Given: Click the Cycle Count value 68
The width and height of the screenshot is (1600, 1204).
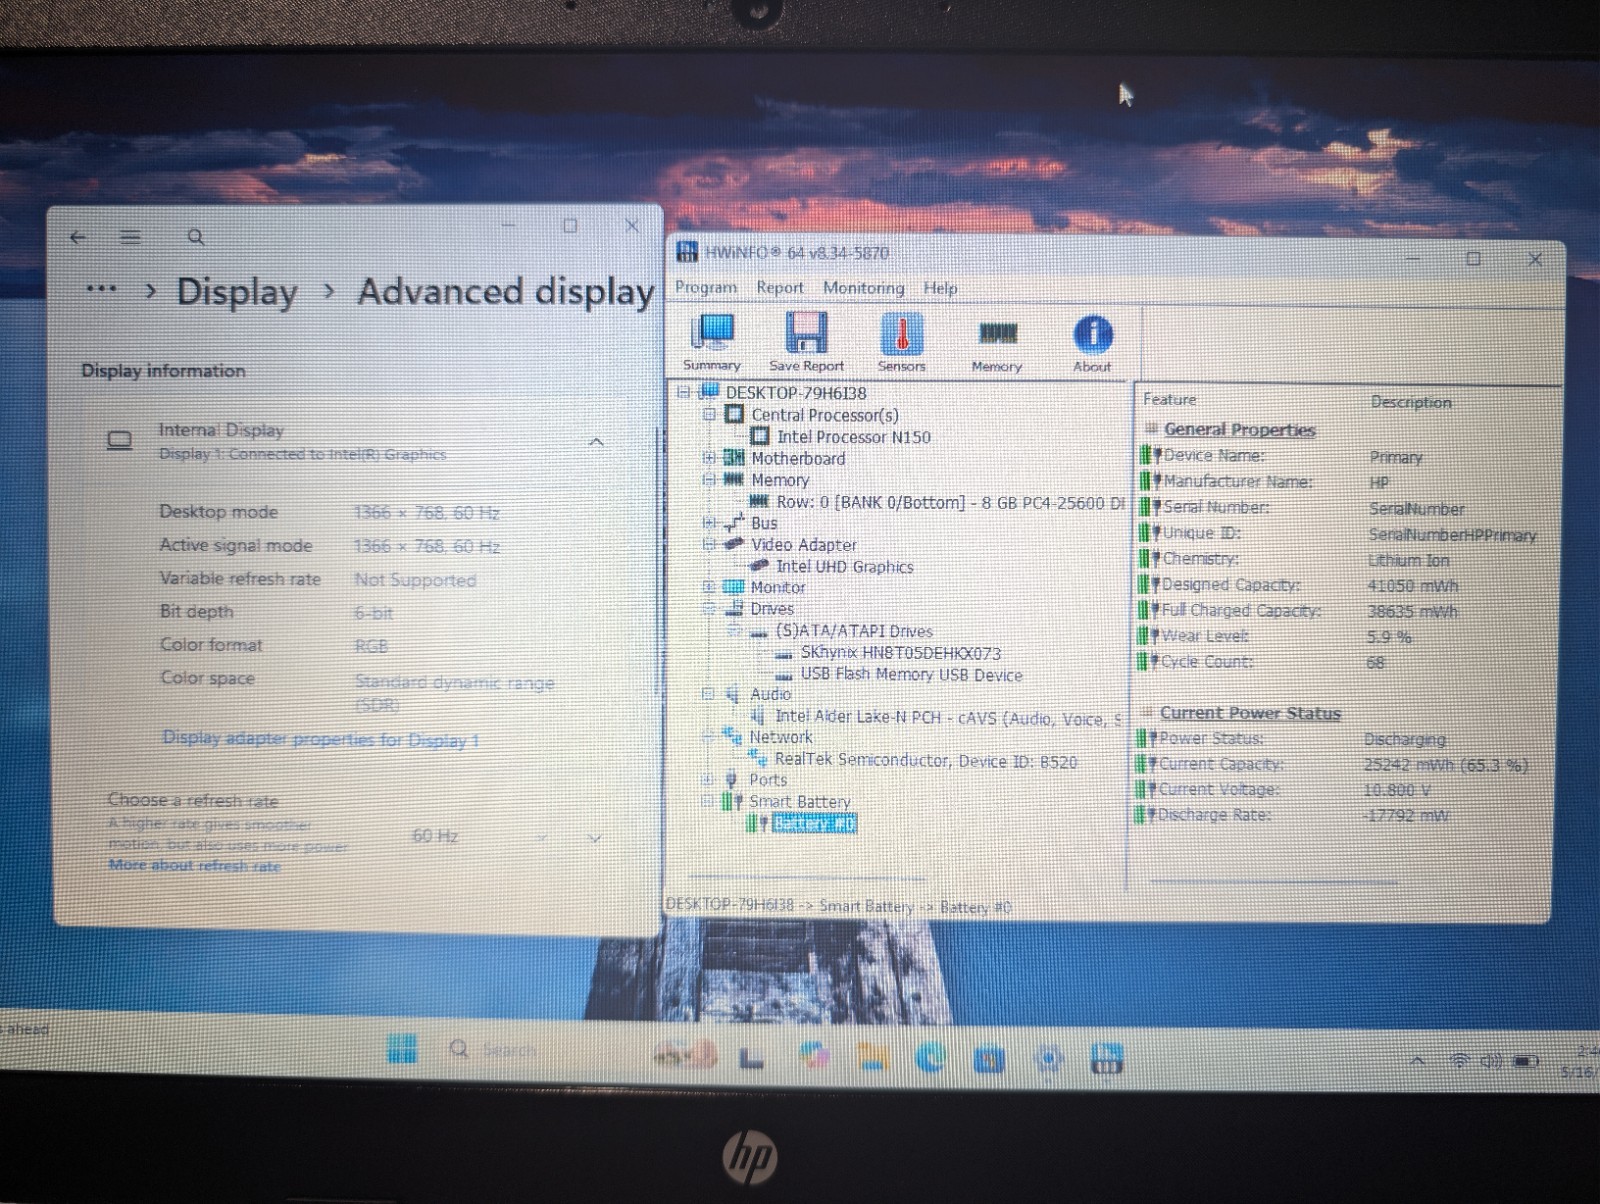Looking at the screenshot, I should click(1376, 662).
